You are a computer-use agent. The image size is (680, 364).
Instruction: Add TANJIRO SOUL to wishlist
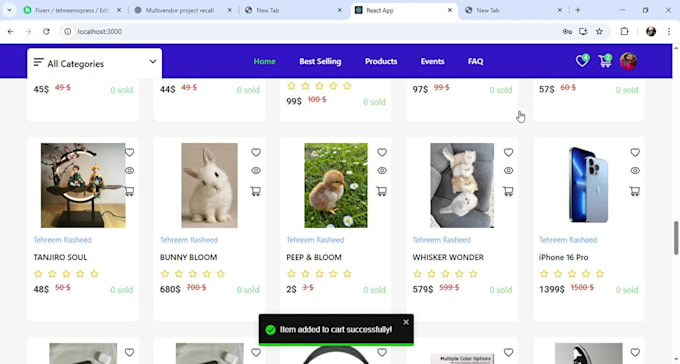[129, 152]
